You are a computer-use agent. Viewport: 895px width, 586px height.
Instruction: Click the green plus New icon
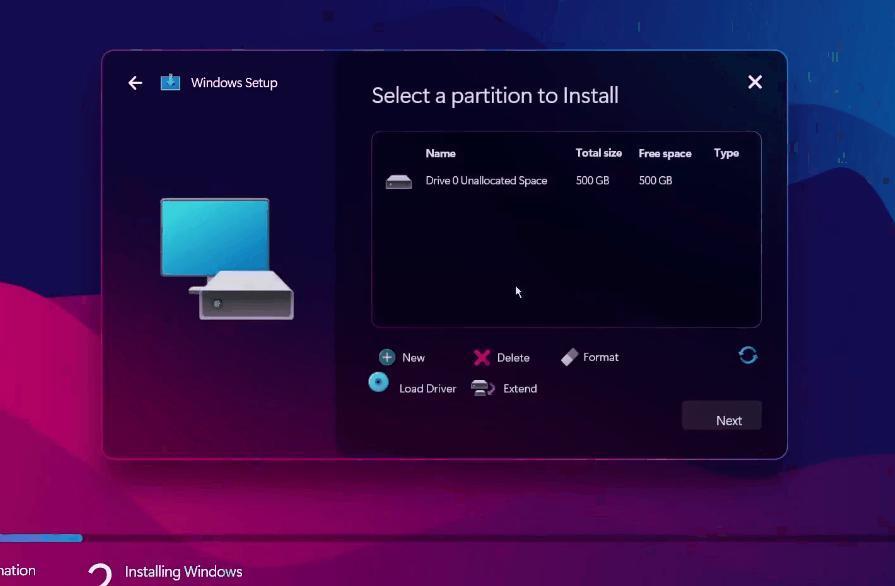[387, 357]
